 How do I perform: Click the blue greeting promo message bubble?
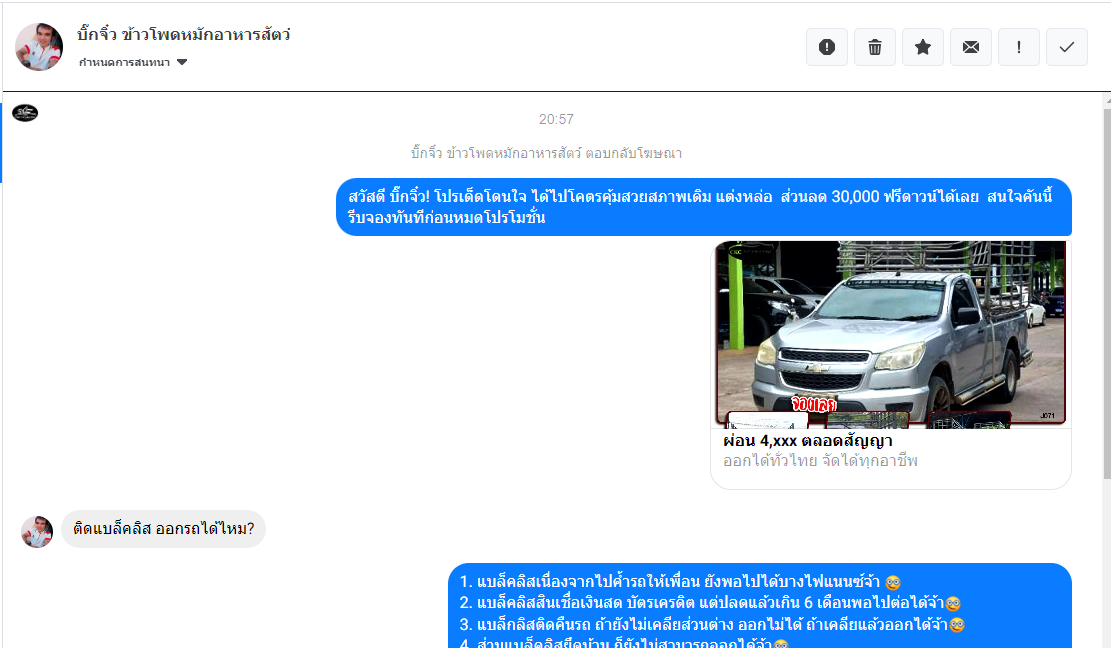click(703, 207)
